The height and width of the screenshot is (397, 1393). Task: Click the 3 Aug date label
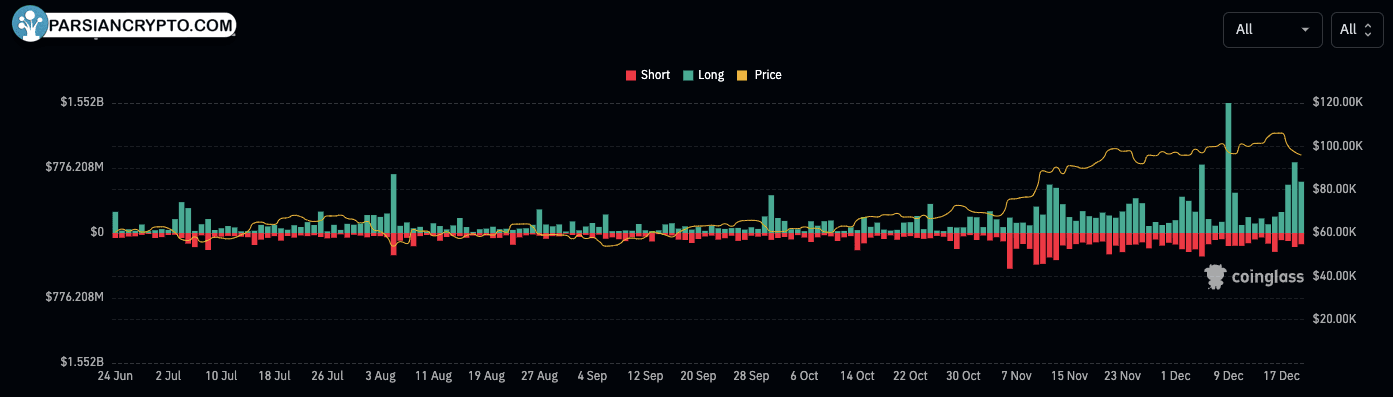(x=380, y=376)
